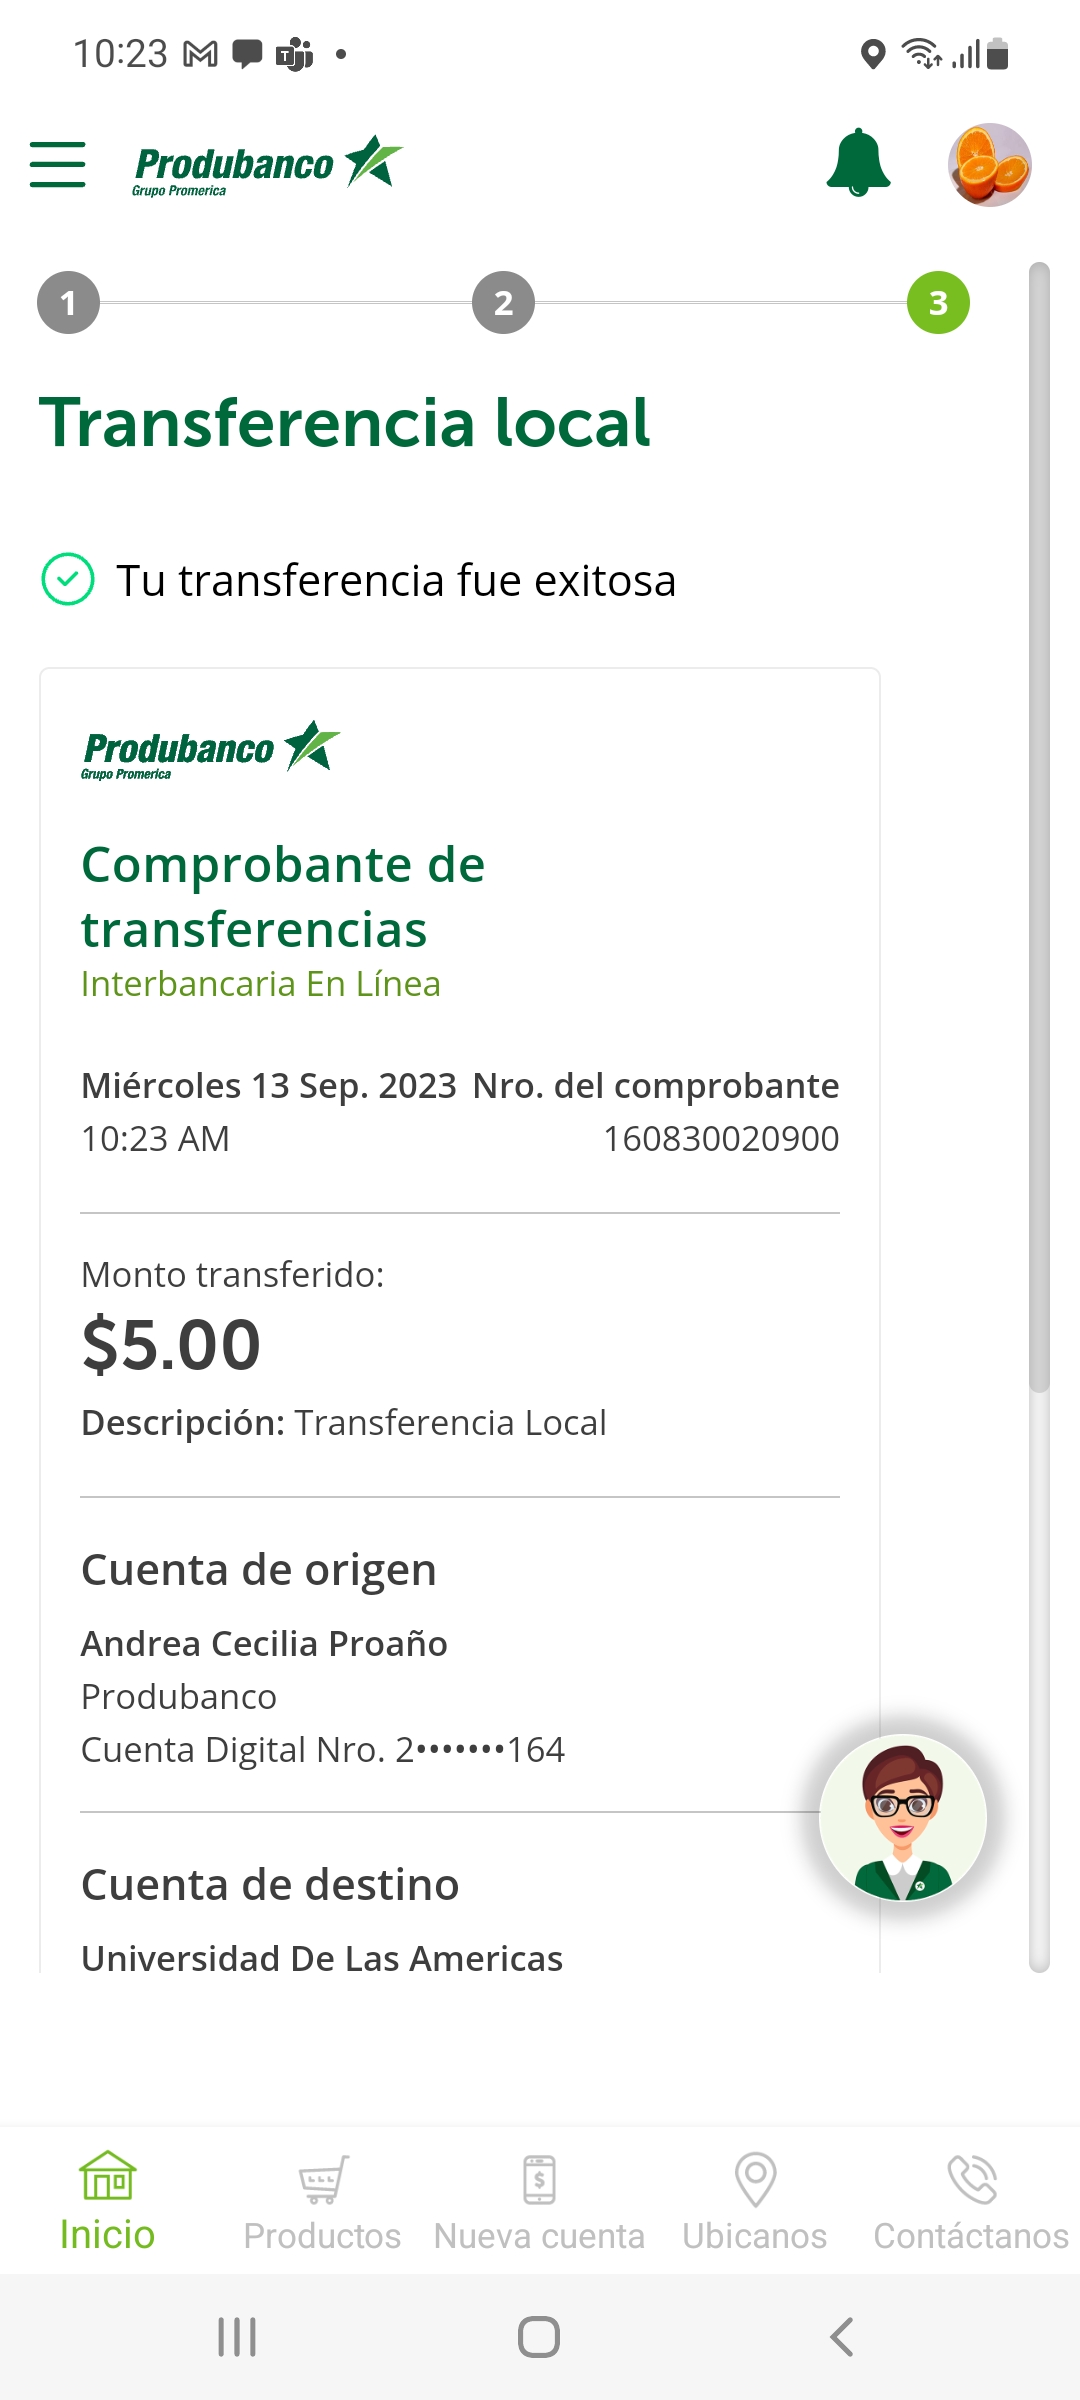Tap the Produbanco logo on receipt
This screenshot has height=2400, width=1080.
(210, 749)
